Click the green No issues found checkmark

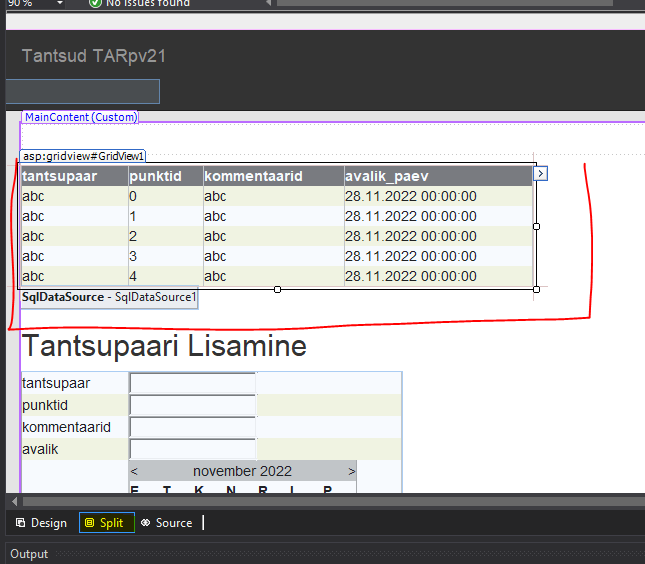[95, 3]
